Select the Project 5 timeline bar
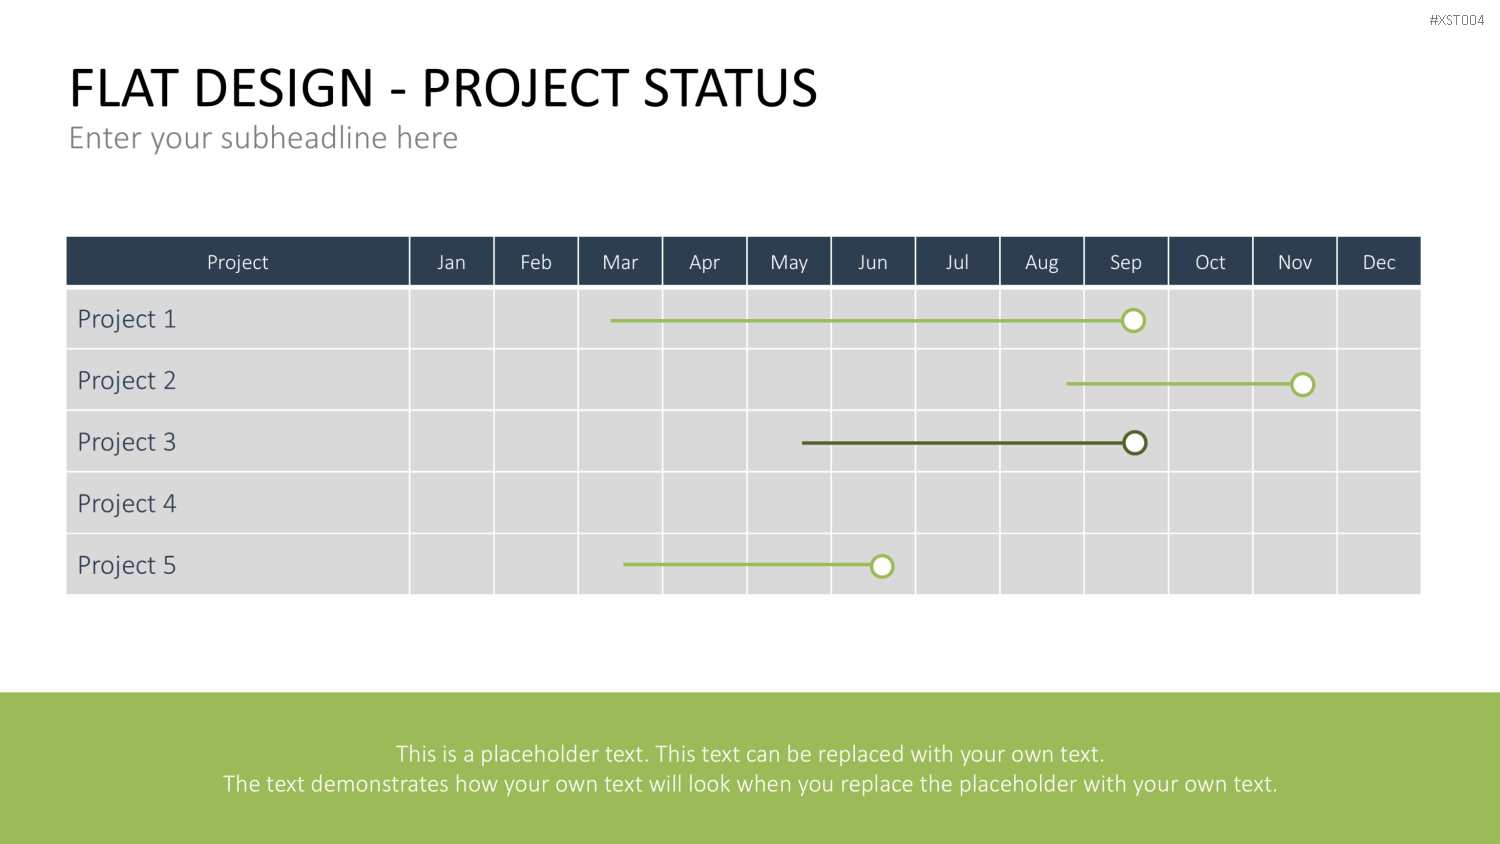1500x844 pixels. (746, 565)
